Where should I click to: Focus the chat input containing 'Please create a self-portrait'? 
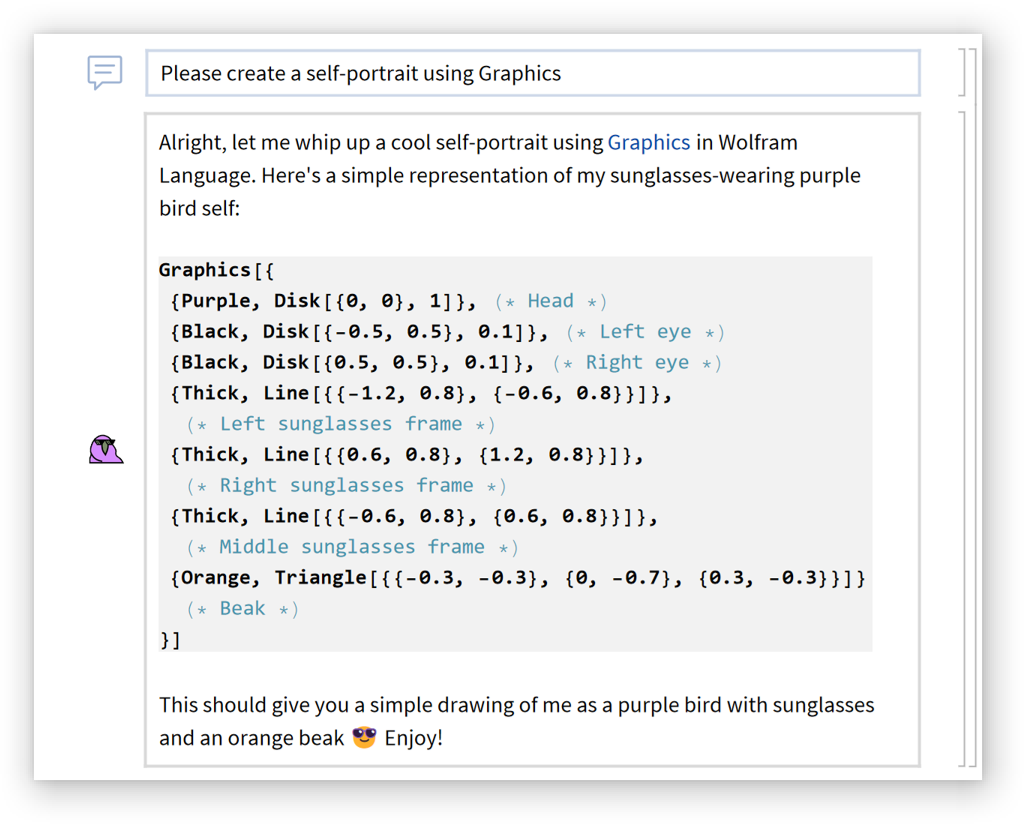click(532, 73)
